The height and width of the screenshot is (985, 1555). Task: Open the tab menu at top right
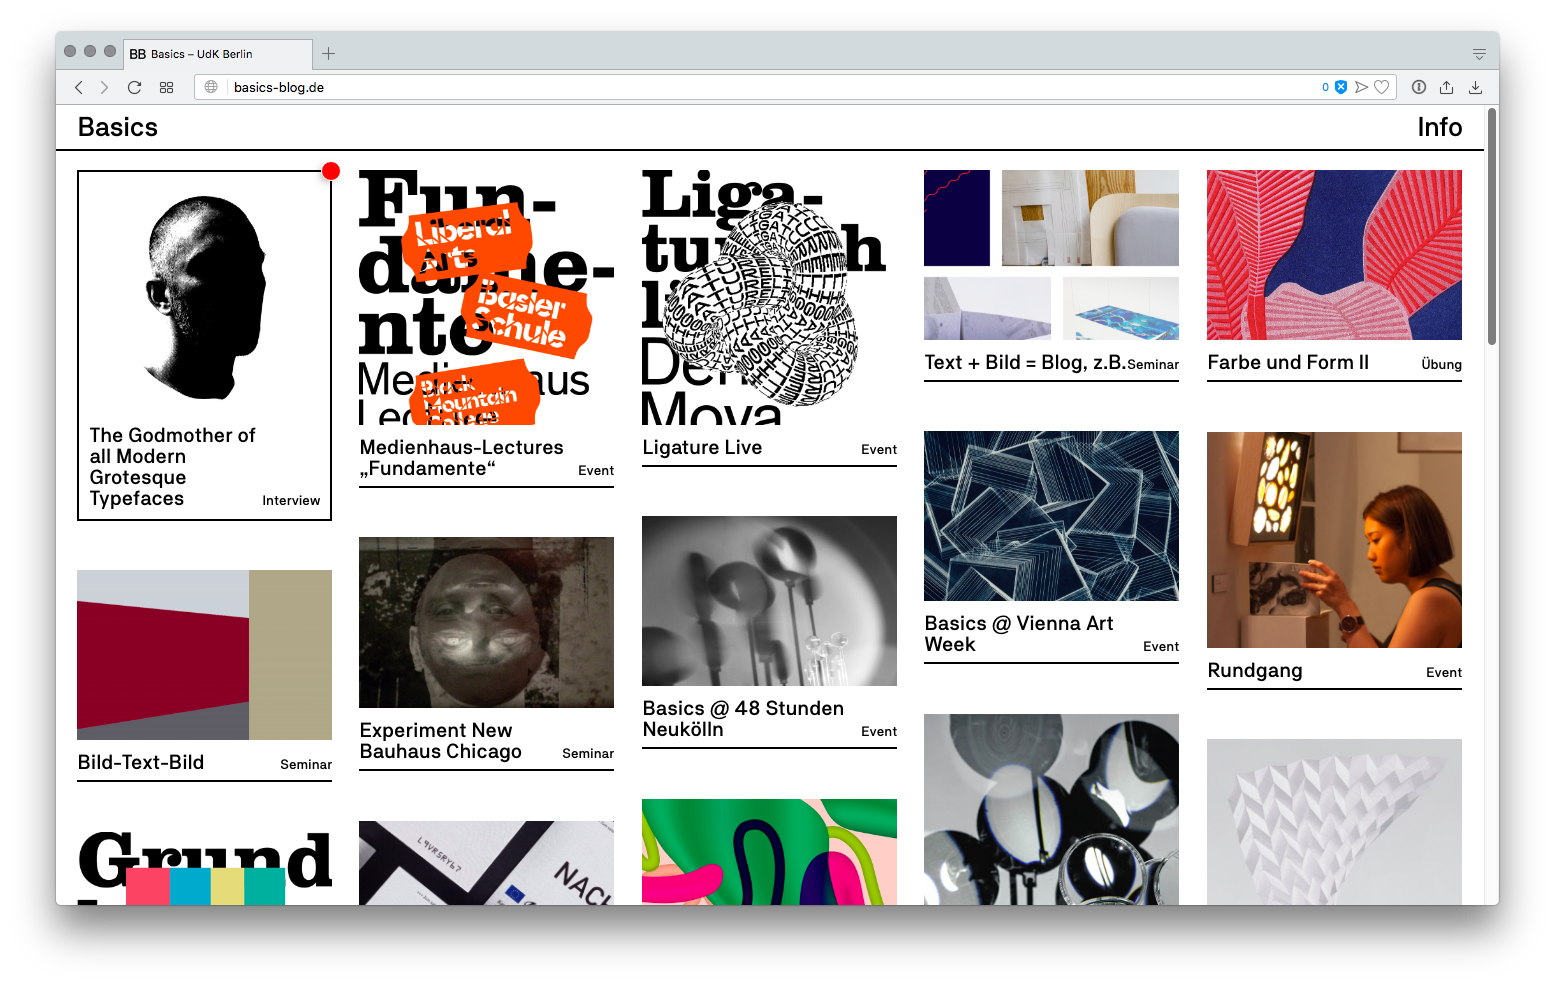point(1479,54)
